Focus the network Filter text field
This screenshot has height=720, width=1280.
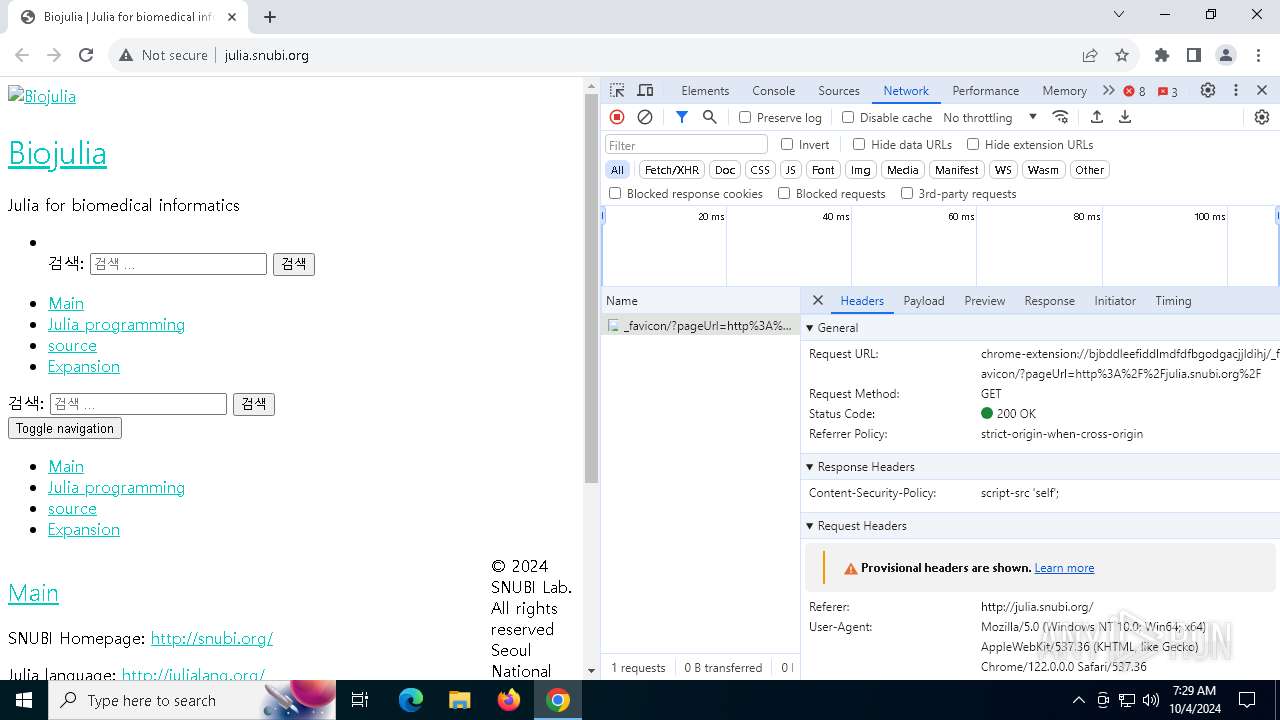point(686,145)
